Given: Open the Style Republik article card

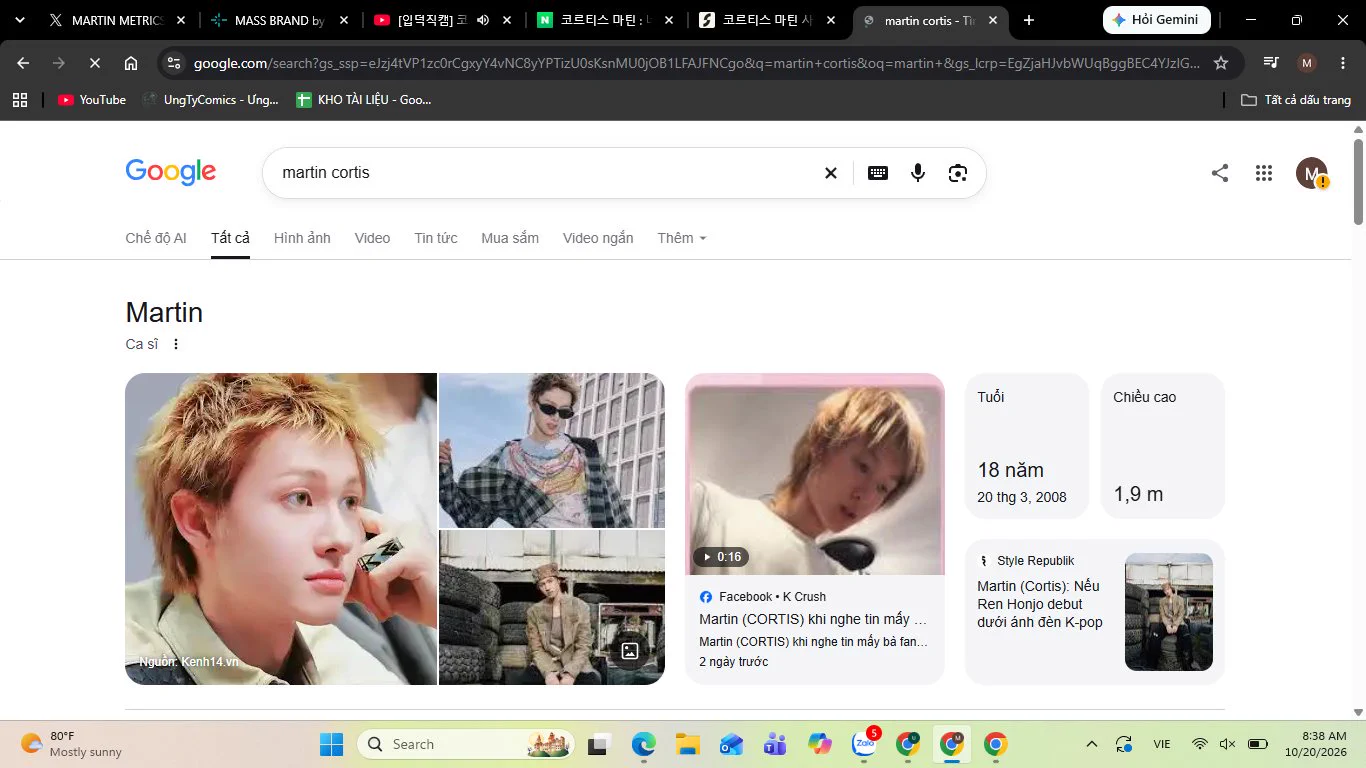Looking at the screenshot, I should click(1094, 612).
